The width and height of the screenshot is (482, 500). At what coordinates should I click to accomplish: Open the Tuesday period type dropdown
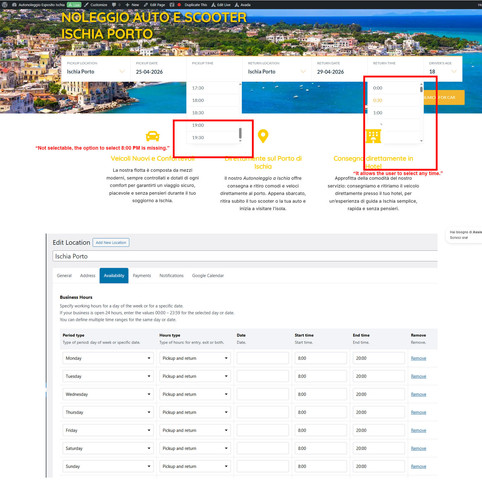108,376
